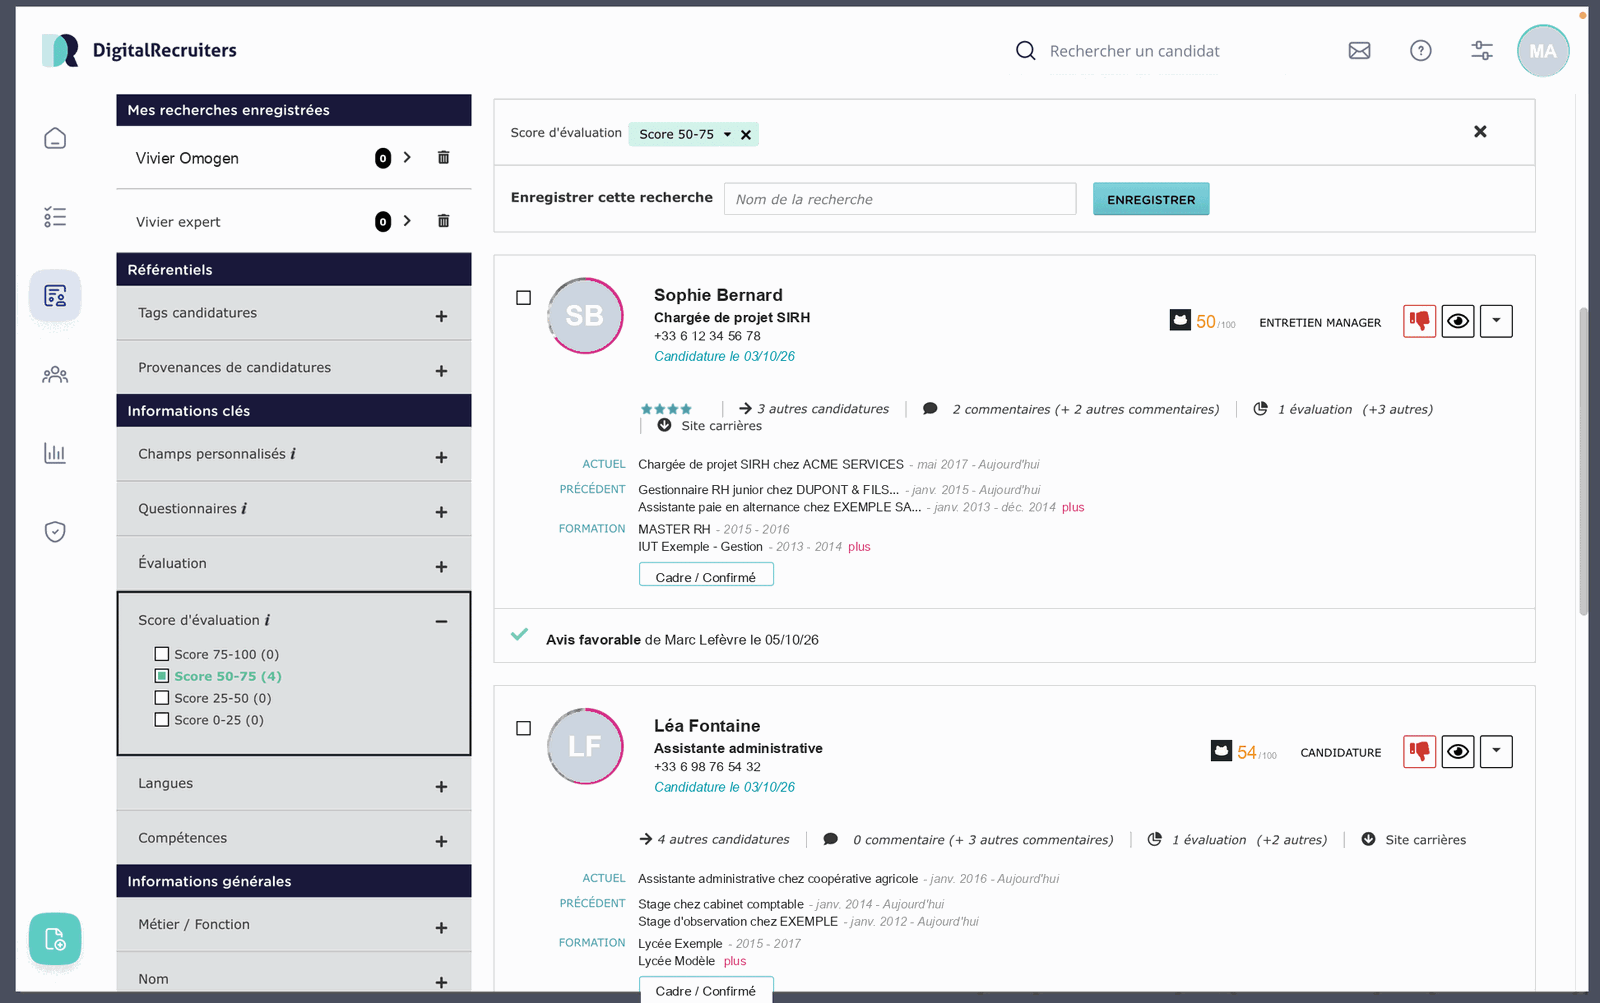Open Sophie Bernard's candidate name link
The height and width of the screenshot is (1003, 1600).
(718, 295)
